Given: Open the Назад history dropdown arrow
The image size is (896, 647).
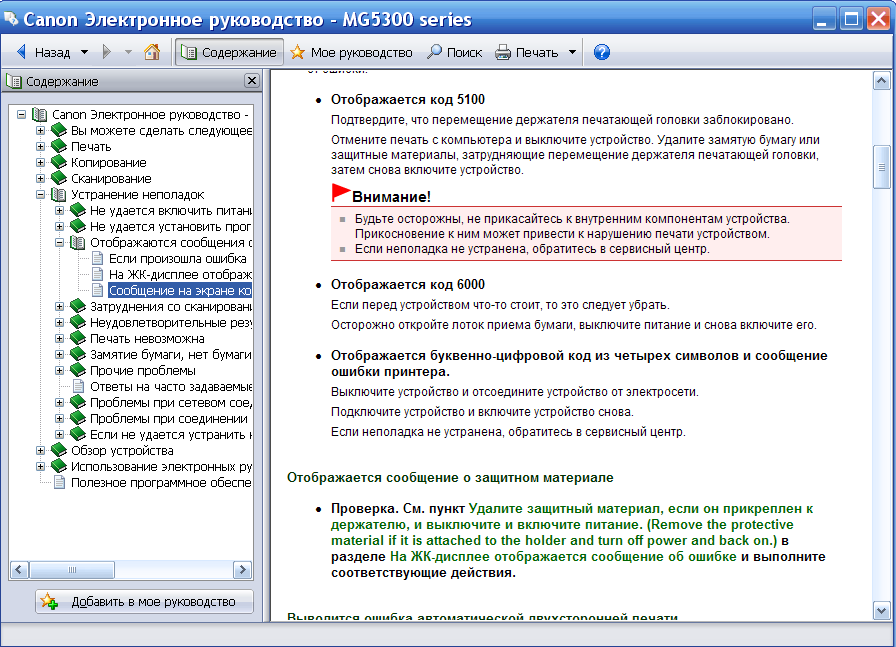Looking at the screenshot, I should pyautogui.click(x=85, y=53).
